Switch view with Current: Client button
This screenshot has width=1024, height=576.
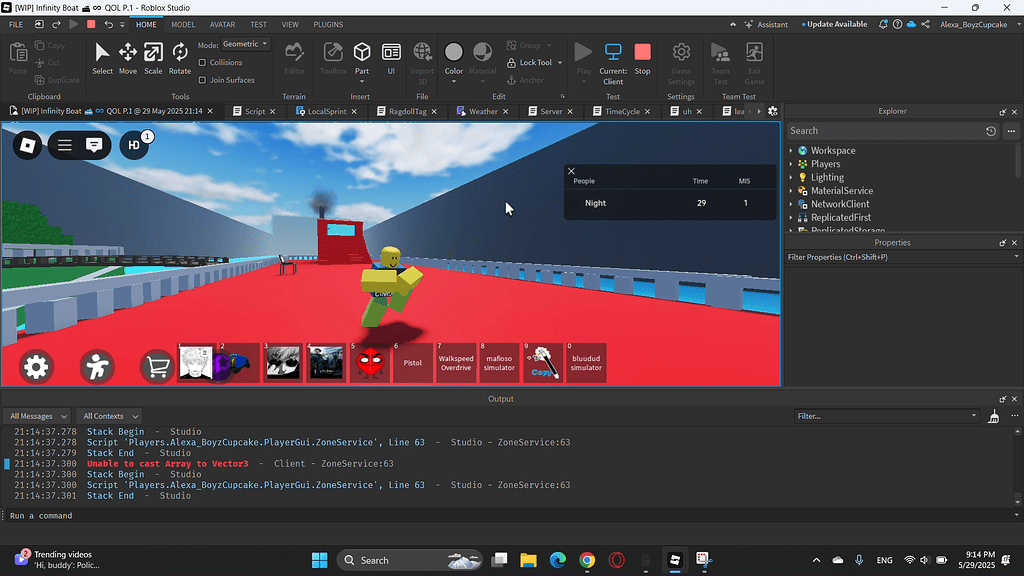[x=613, y=63]
